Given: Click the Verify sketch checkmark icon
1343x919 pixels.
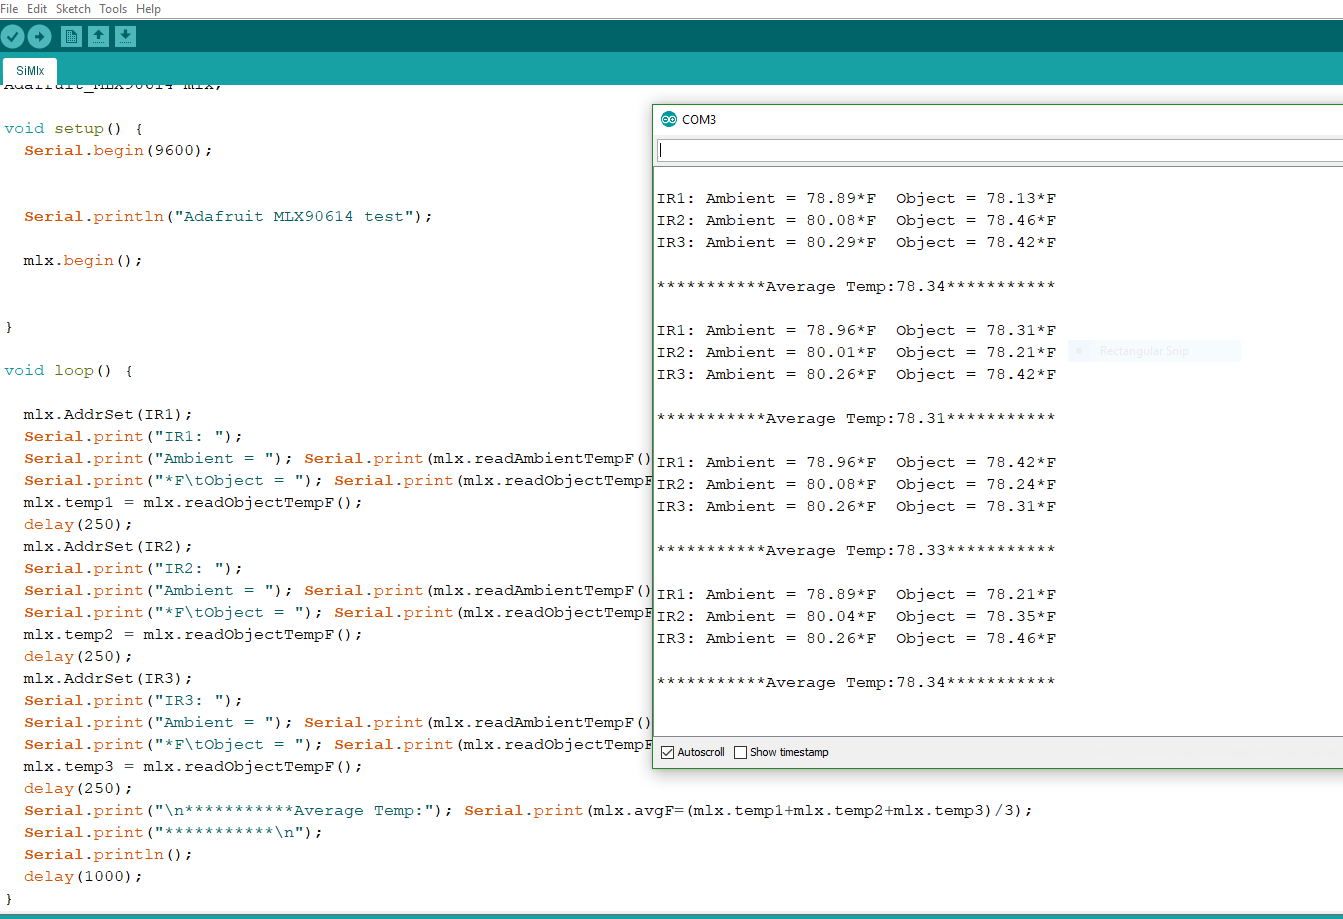Looking at the screenshot, I should tap(12, 37).
